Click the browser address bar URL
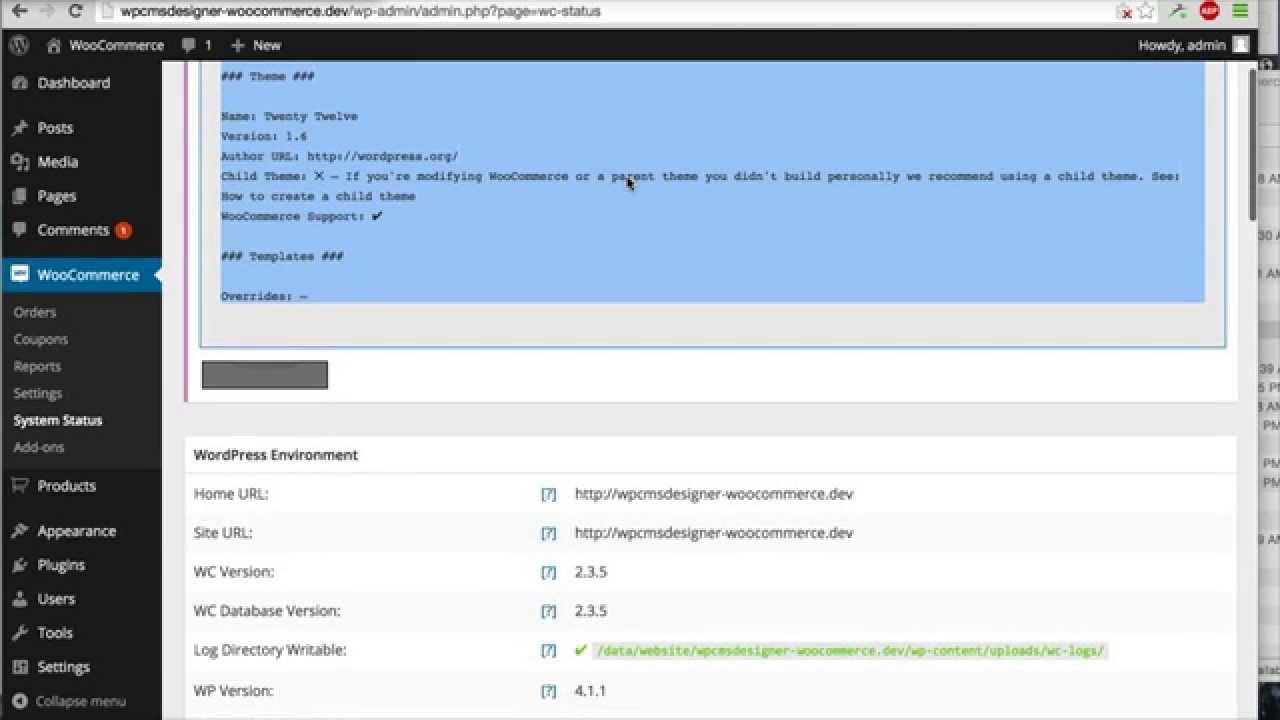This screenshot has height=720, width=1280. coord(360,11)
